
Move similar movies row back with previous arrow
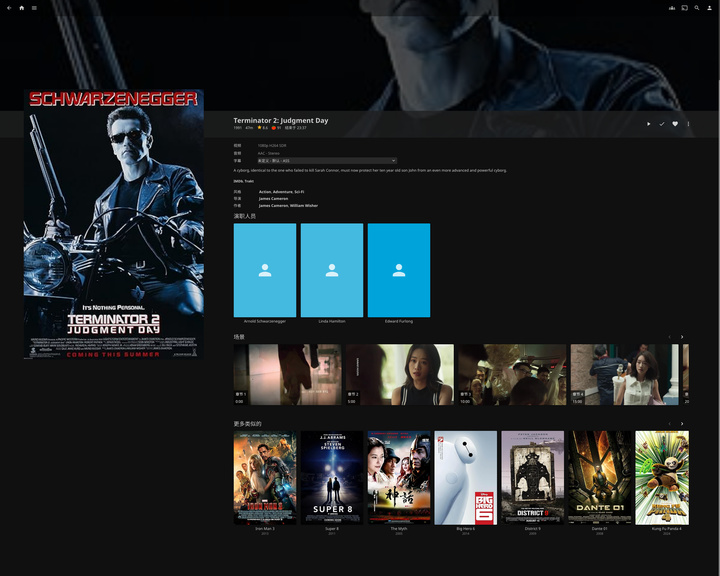coord(669,424)
